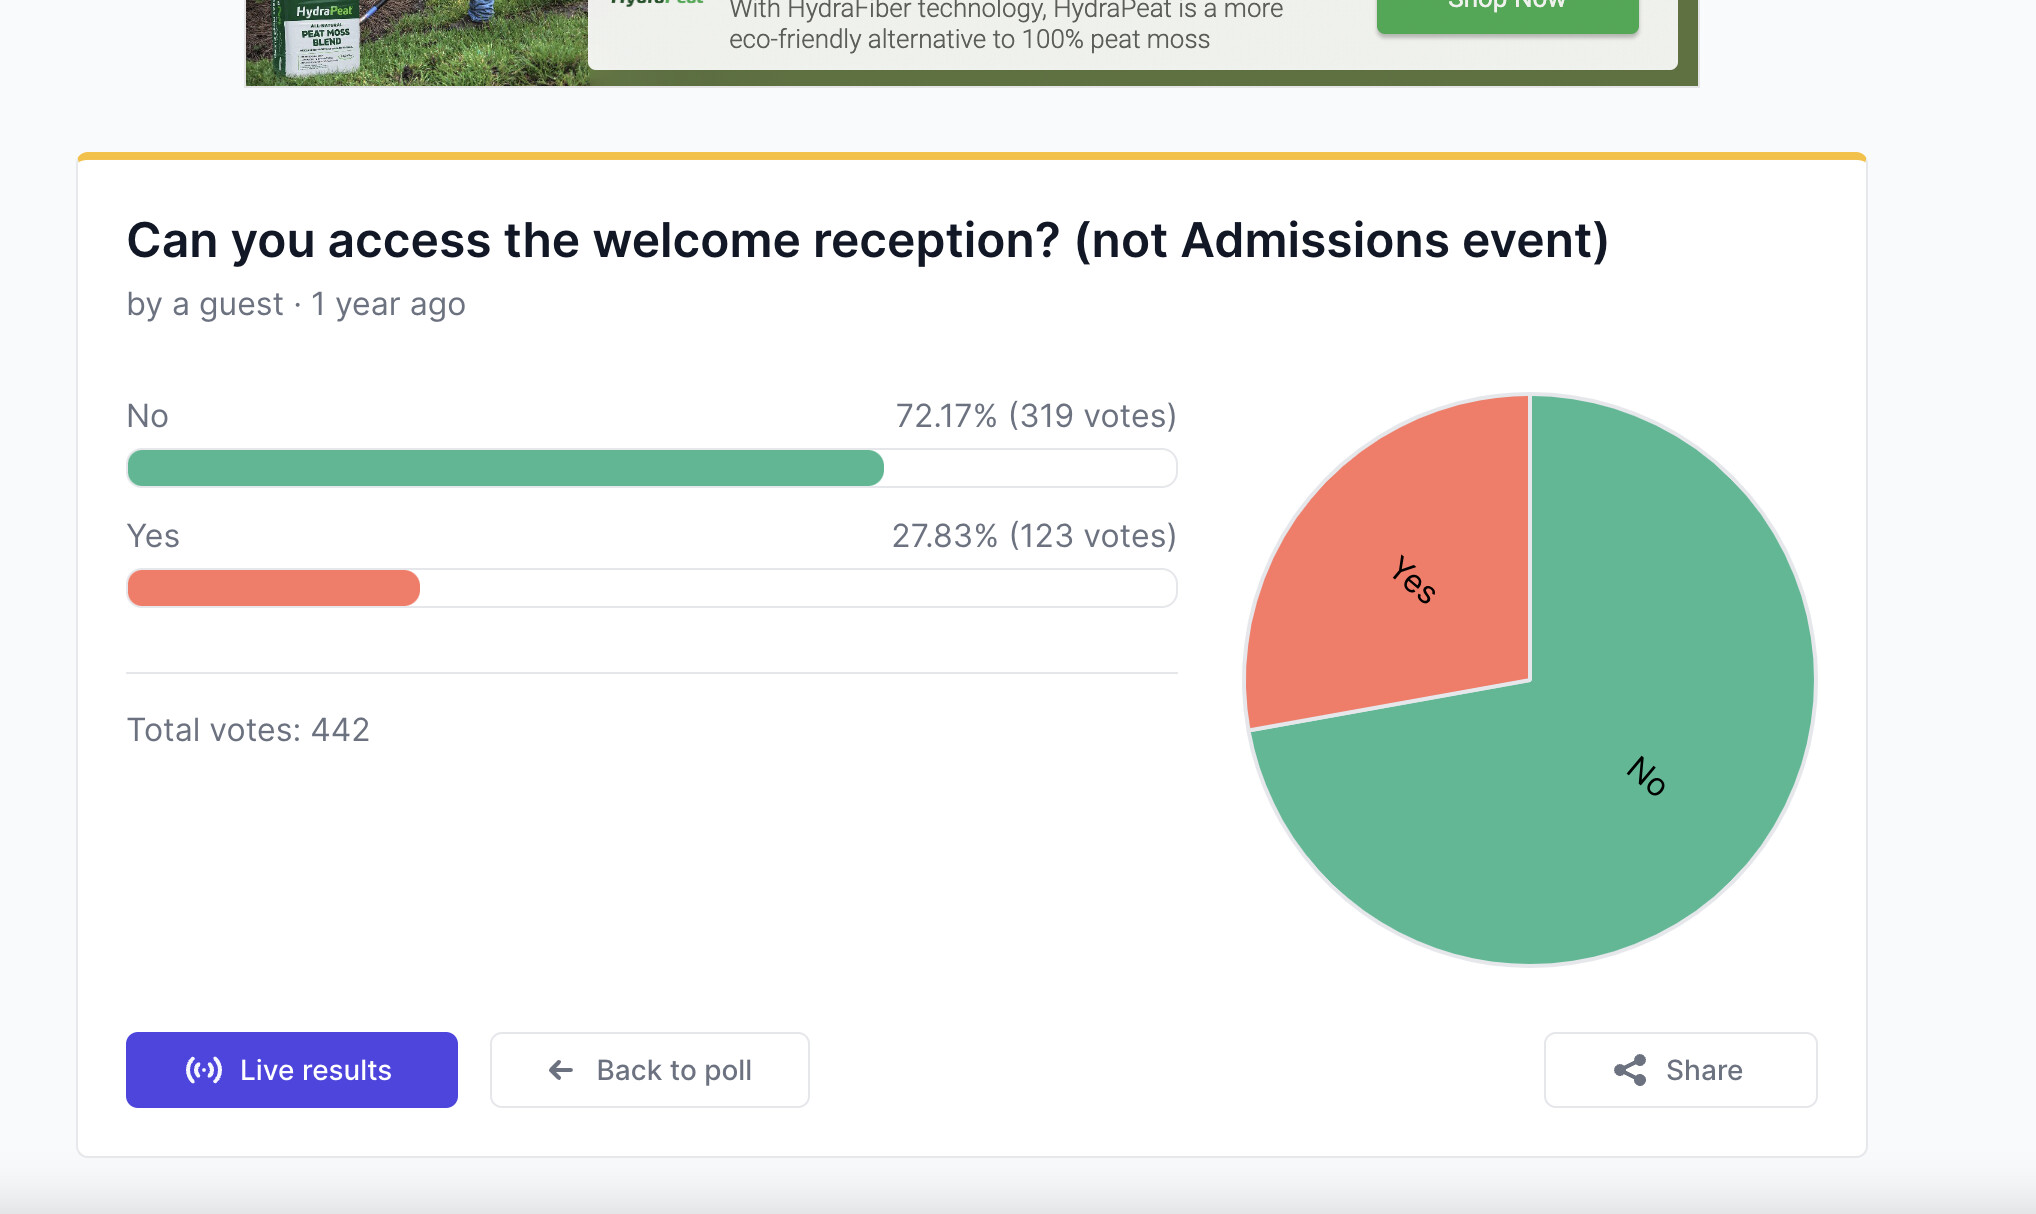Click the Live results broadcast icon
The height and width of the screenshot is (1214, 2036).
(x=204, y=1069)
